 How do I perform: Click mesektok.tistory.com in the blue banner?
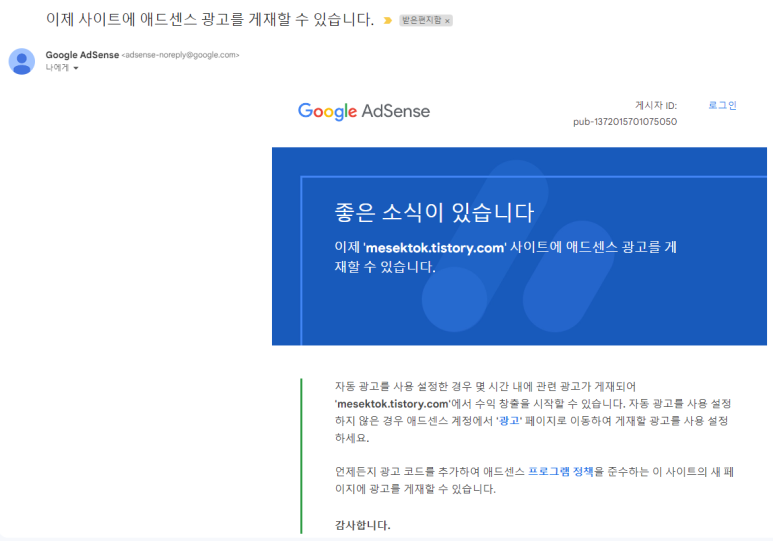tap(435, 248)
